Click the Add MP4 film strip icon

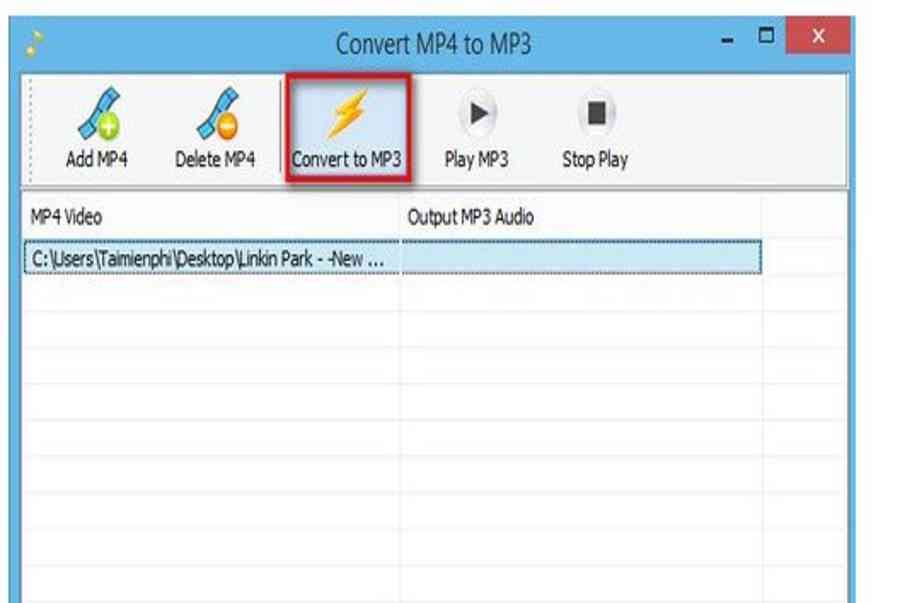(98, 113)
